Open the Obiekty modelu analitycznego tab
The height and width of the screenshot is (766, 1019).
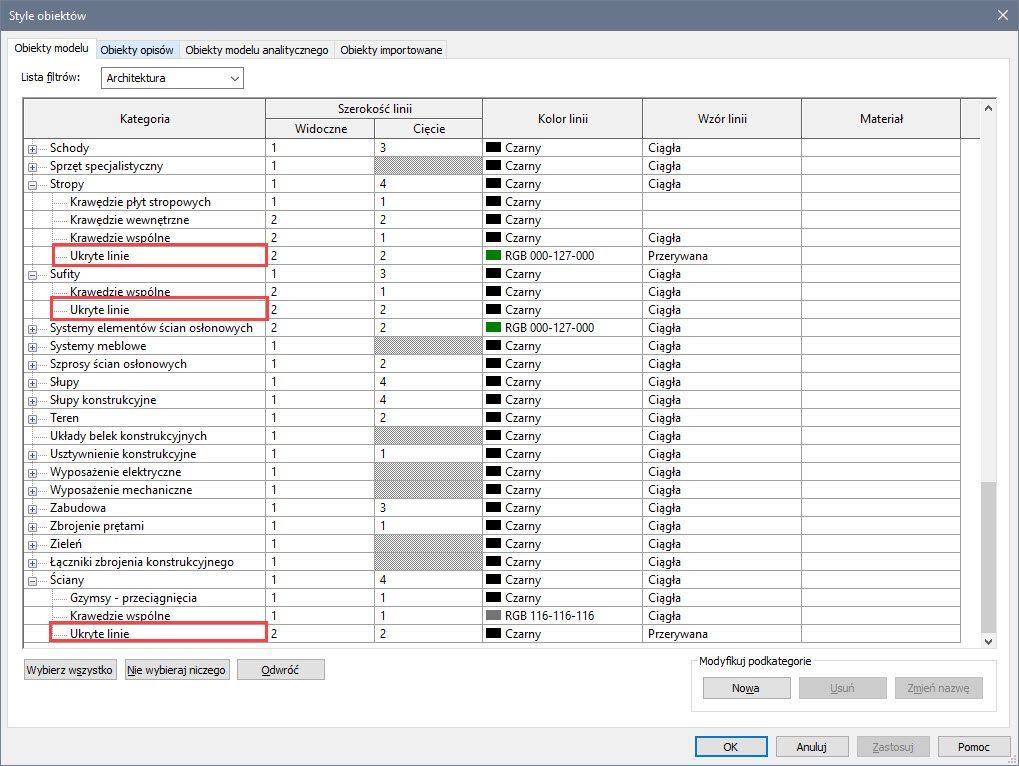click(x=256, y=50)
